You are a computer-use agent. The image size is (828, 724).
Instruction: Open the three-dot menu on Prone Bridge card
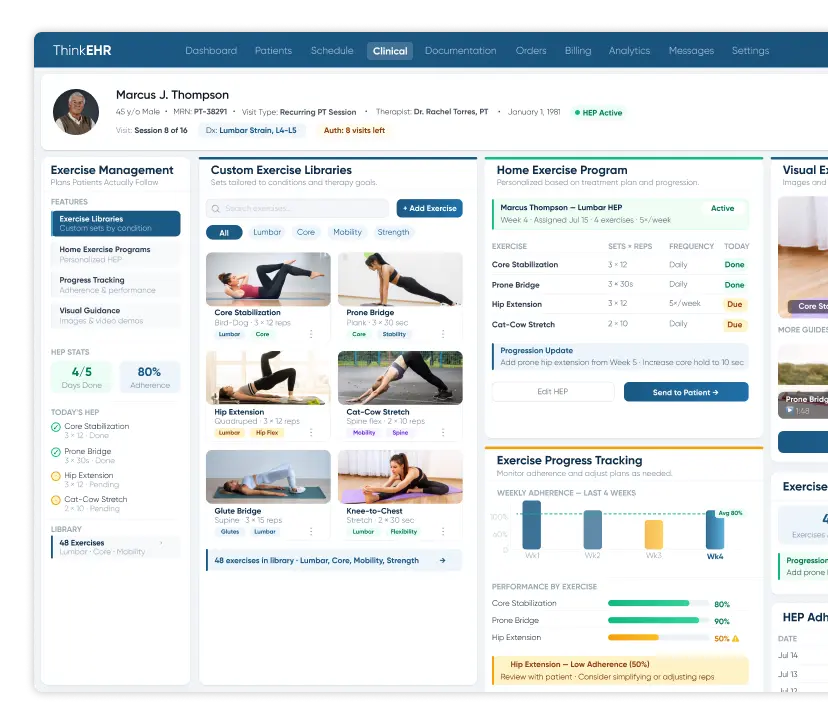point(443,334)
